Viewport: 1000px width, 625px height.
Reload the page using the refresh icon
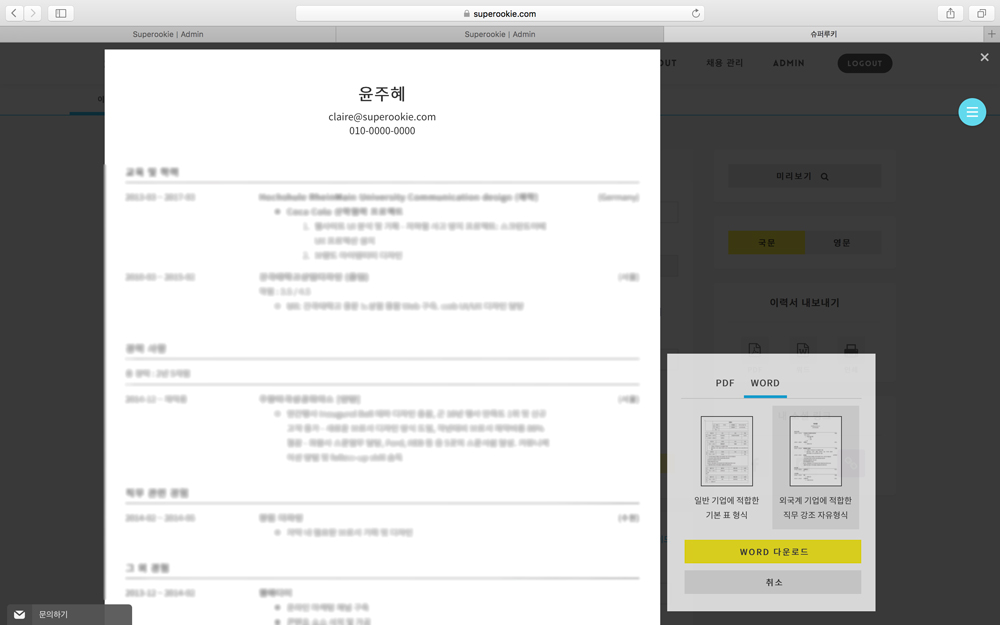tap(696, 13)
